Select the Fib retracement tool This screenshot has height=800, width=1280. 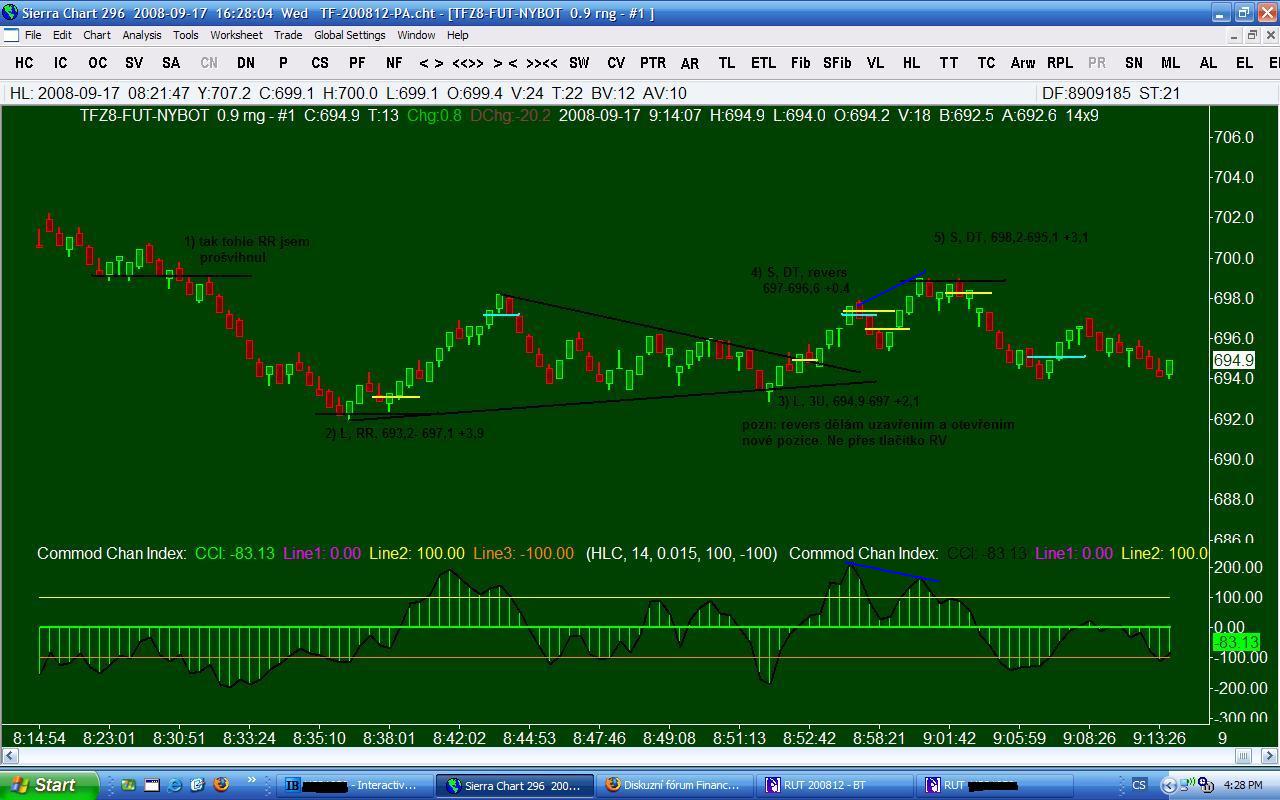pos(801,62)
